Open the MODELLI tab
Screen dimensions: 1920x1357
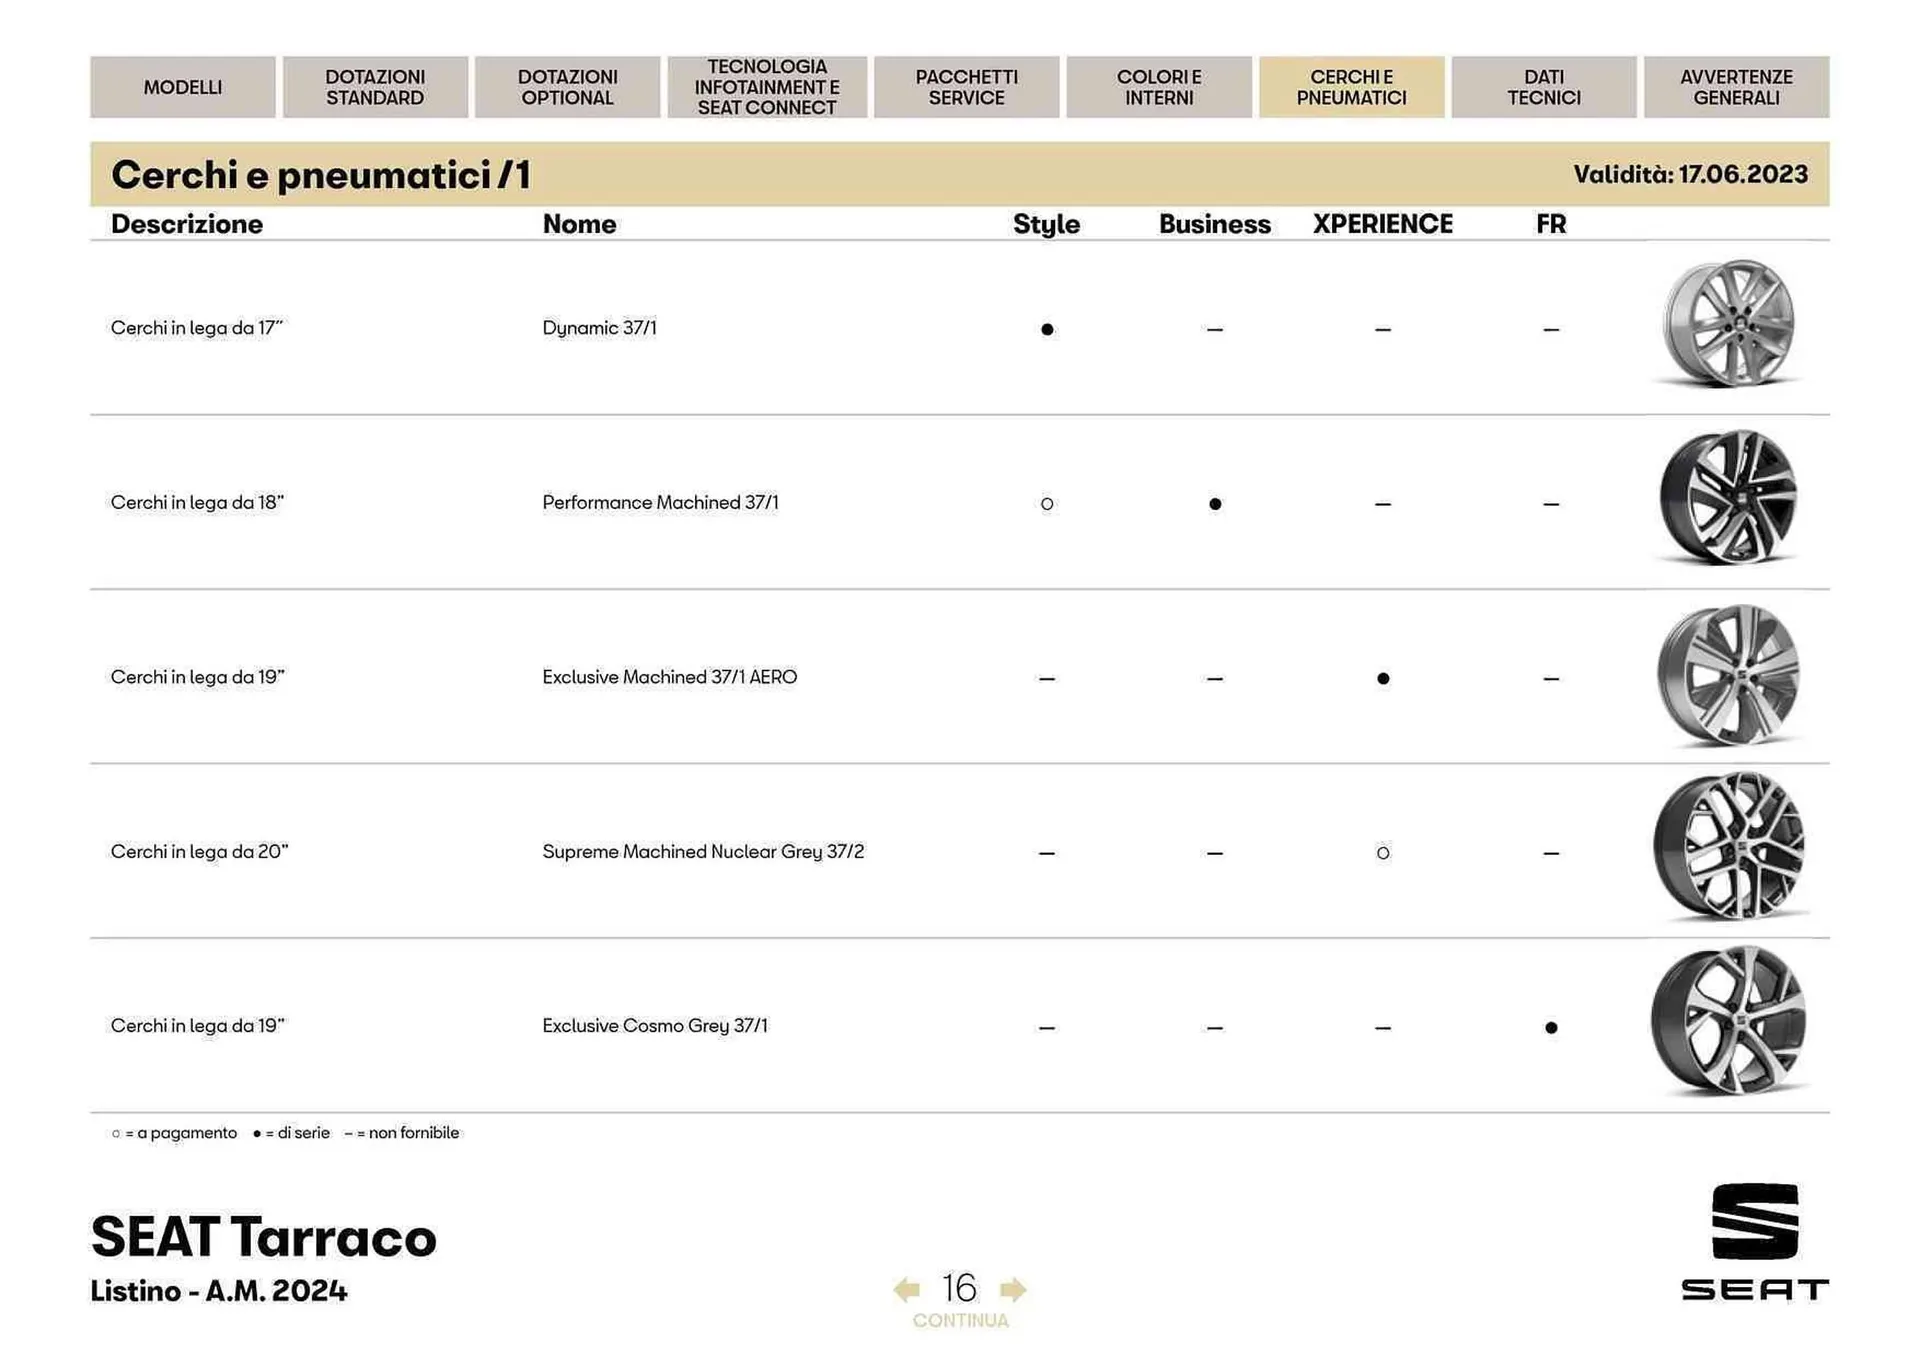[x=183, y=87]
